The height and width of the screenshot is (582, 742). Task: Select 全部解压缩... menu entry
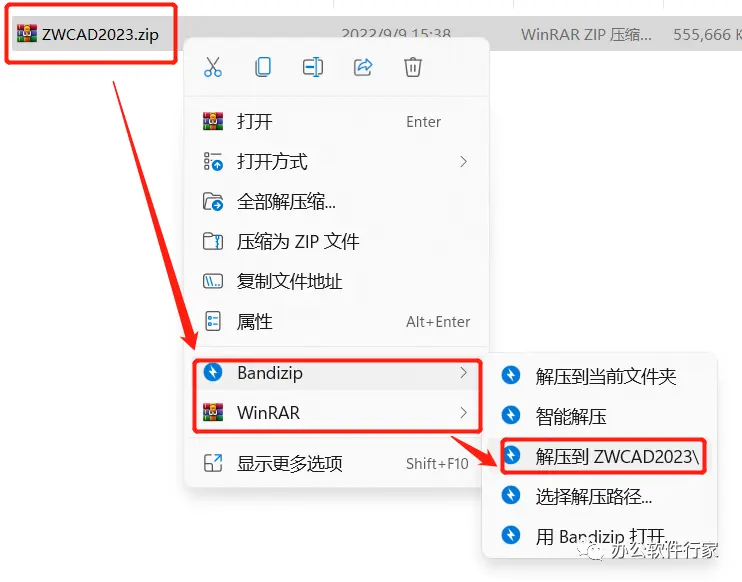point(336,202)
